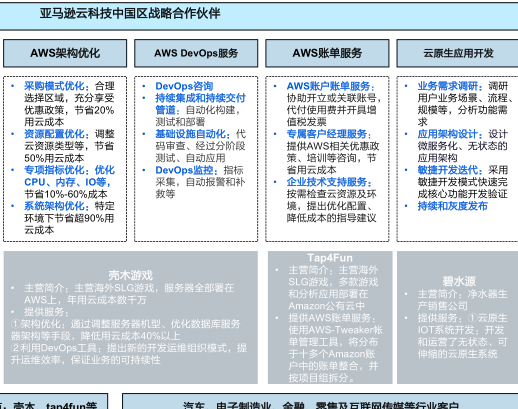Click the 壳木游戏 case study title
Viewport: 518px width, 409px height.
click(x=130, y=275)
